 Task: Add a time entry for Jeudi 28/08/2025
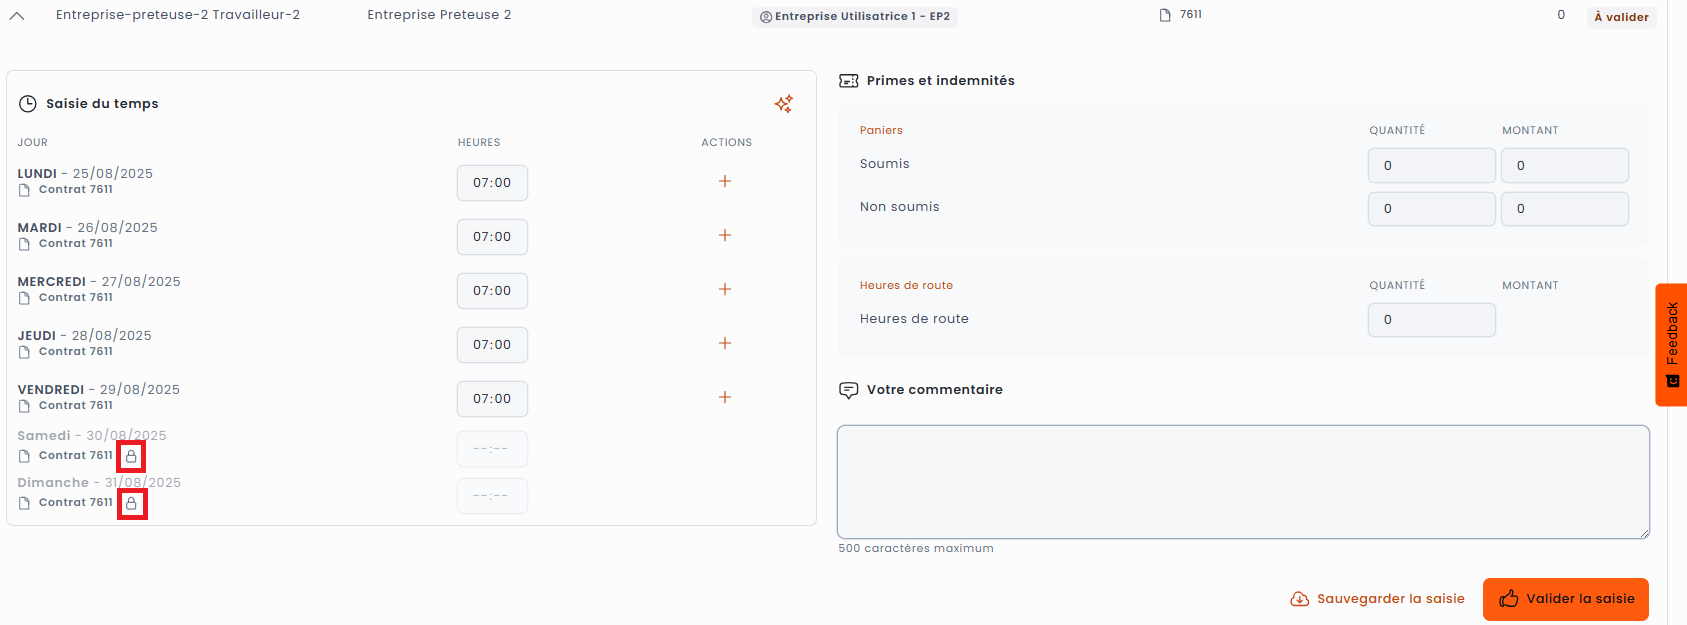725,343
